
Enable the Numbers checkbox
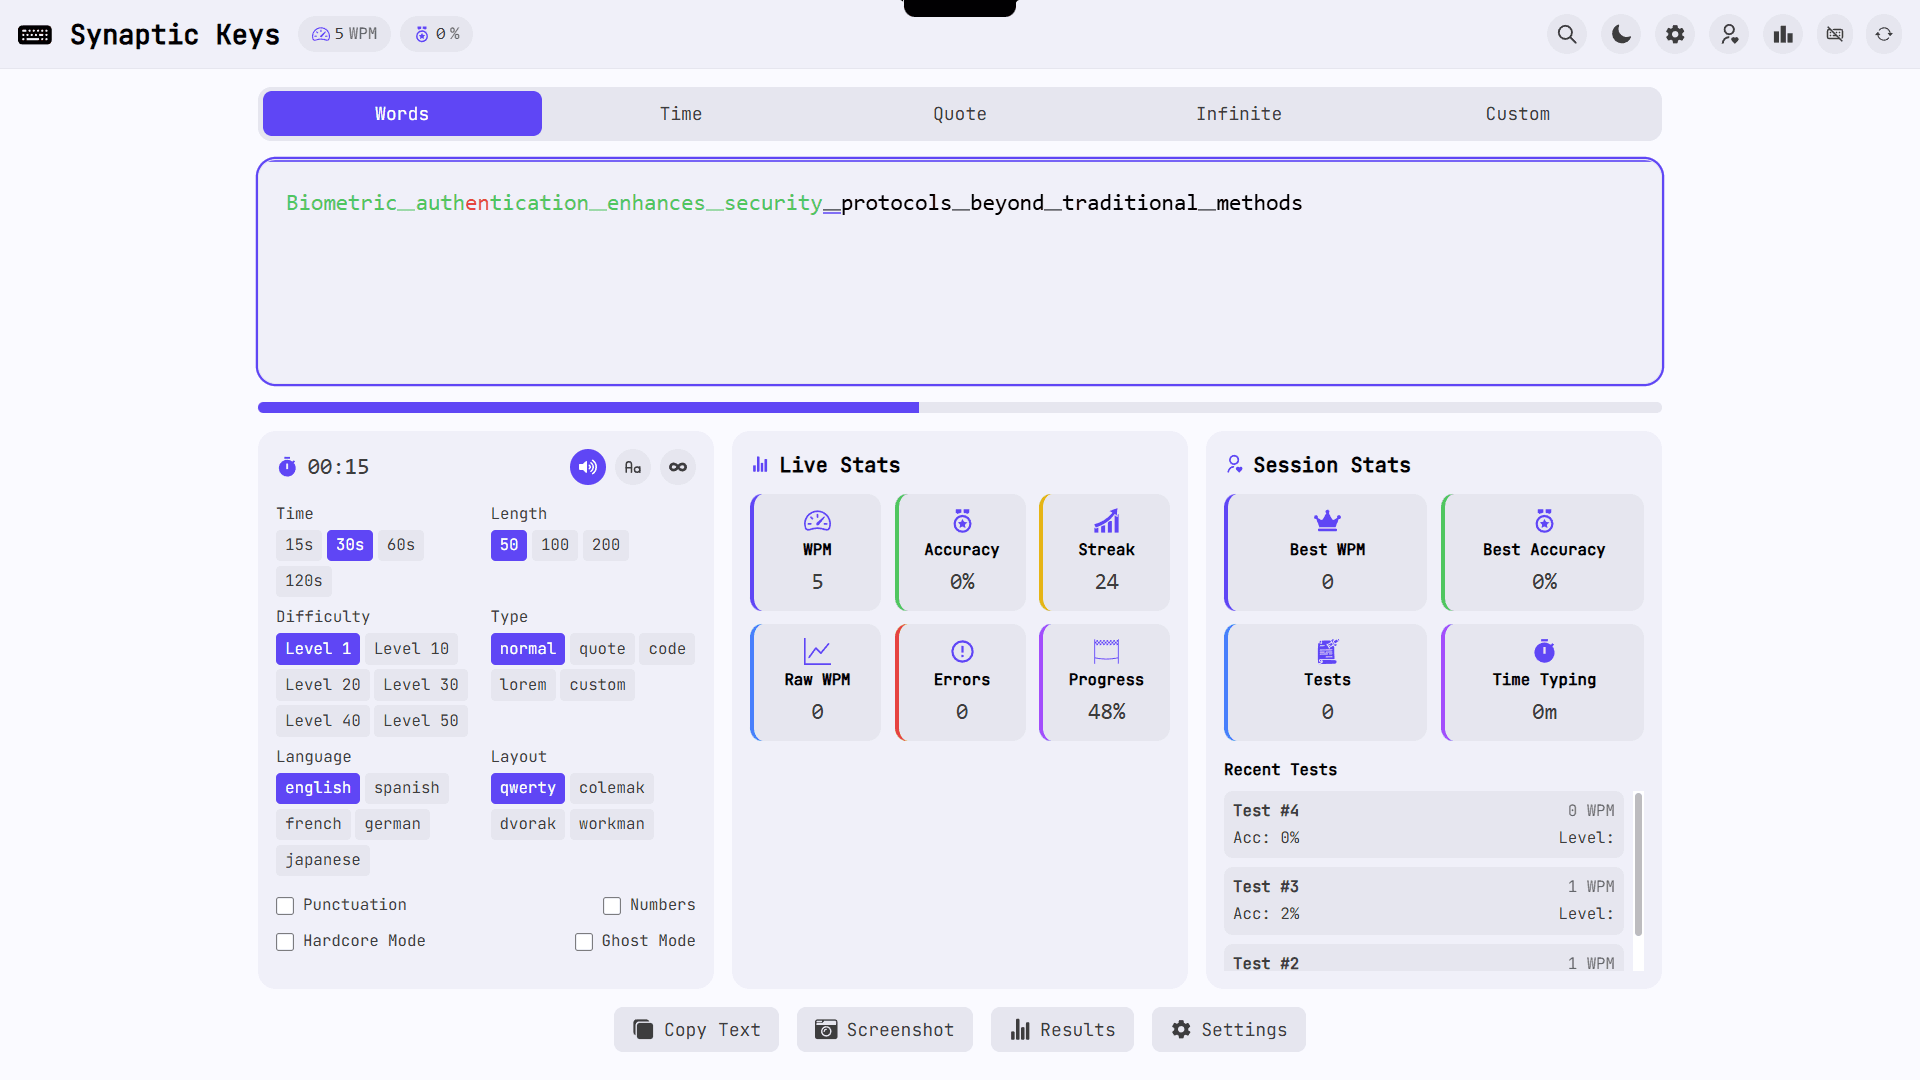click(612, 906)
